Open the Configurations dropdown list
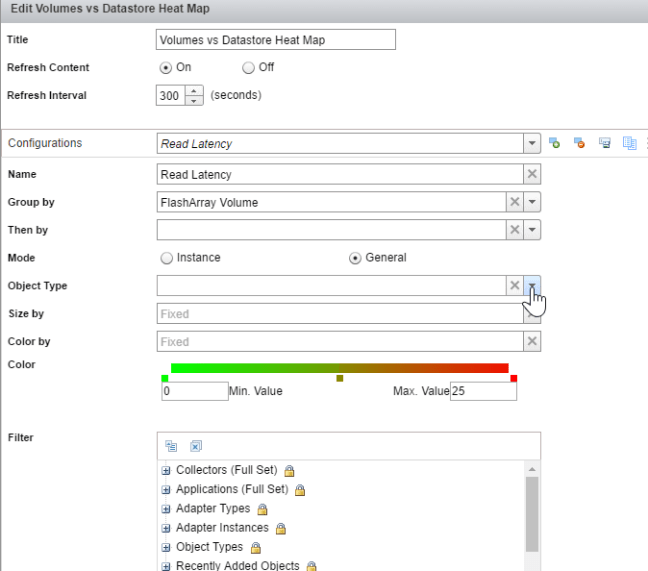The image size is (648, 571). (532, 143)
